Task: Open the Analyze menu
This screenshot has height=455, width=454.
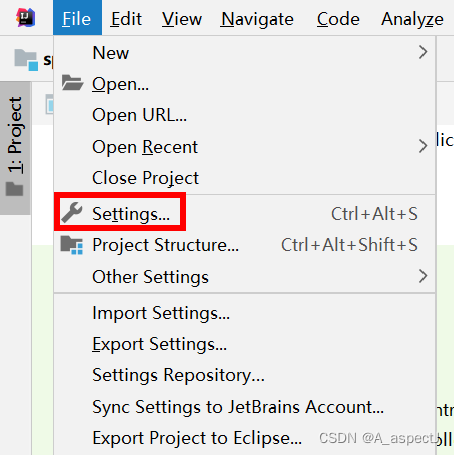Action: pyautogui.click(x=413, y=19)
